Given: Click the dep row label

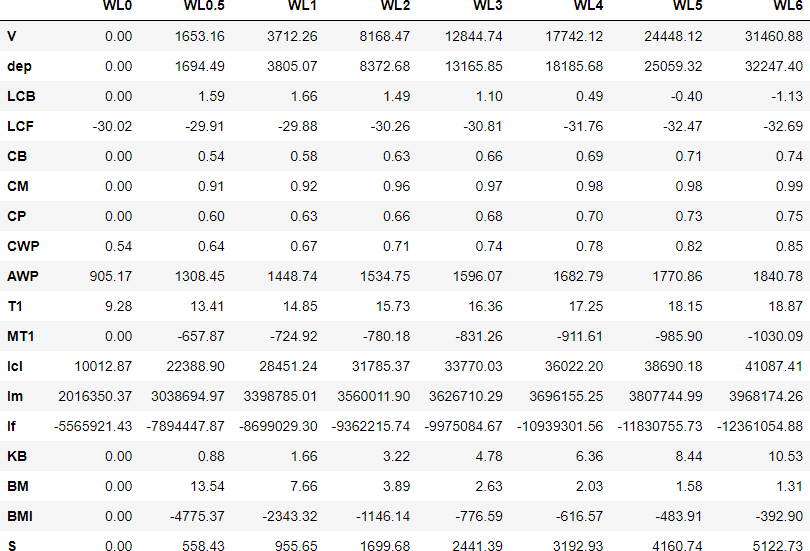Looking at the screenshot, I should pos(19,66).
